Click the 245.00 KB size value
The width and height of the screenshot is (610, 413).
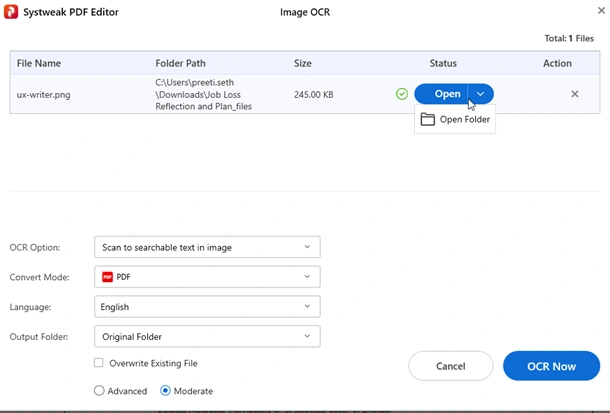314,94
